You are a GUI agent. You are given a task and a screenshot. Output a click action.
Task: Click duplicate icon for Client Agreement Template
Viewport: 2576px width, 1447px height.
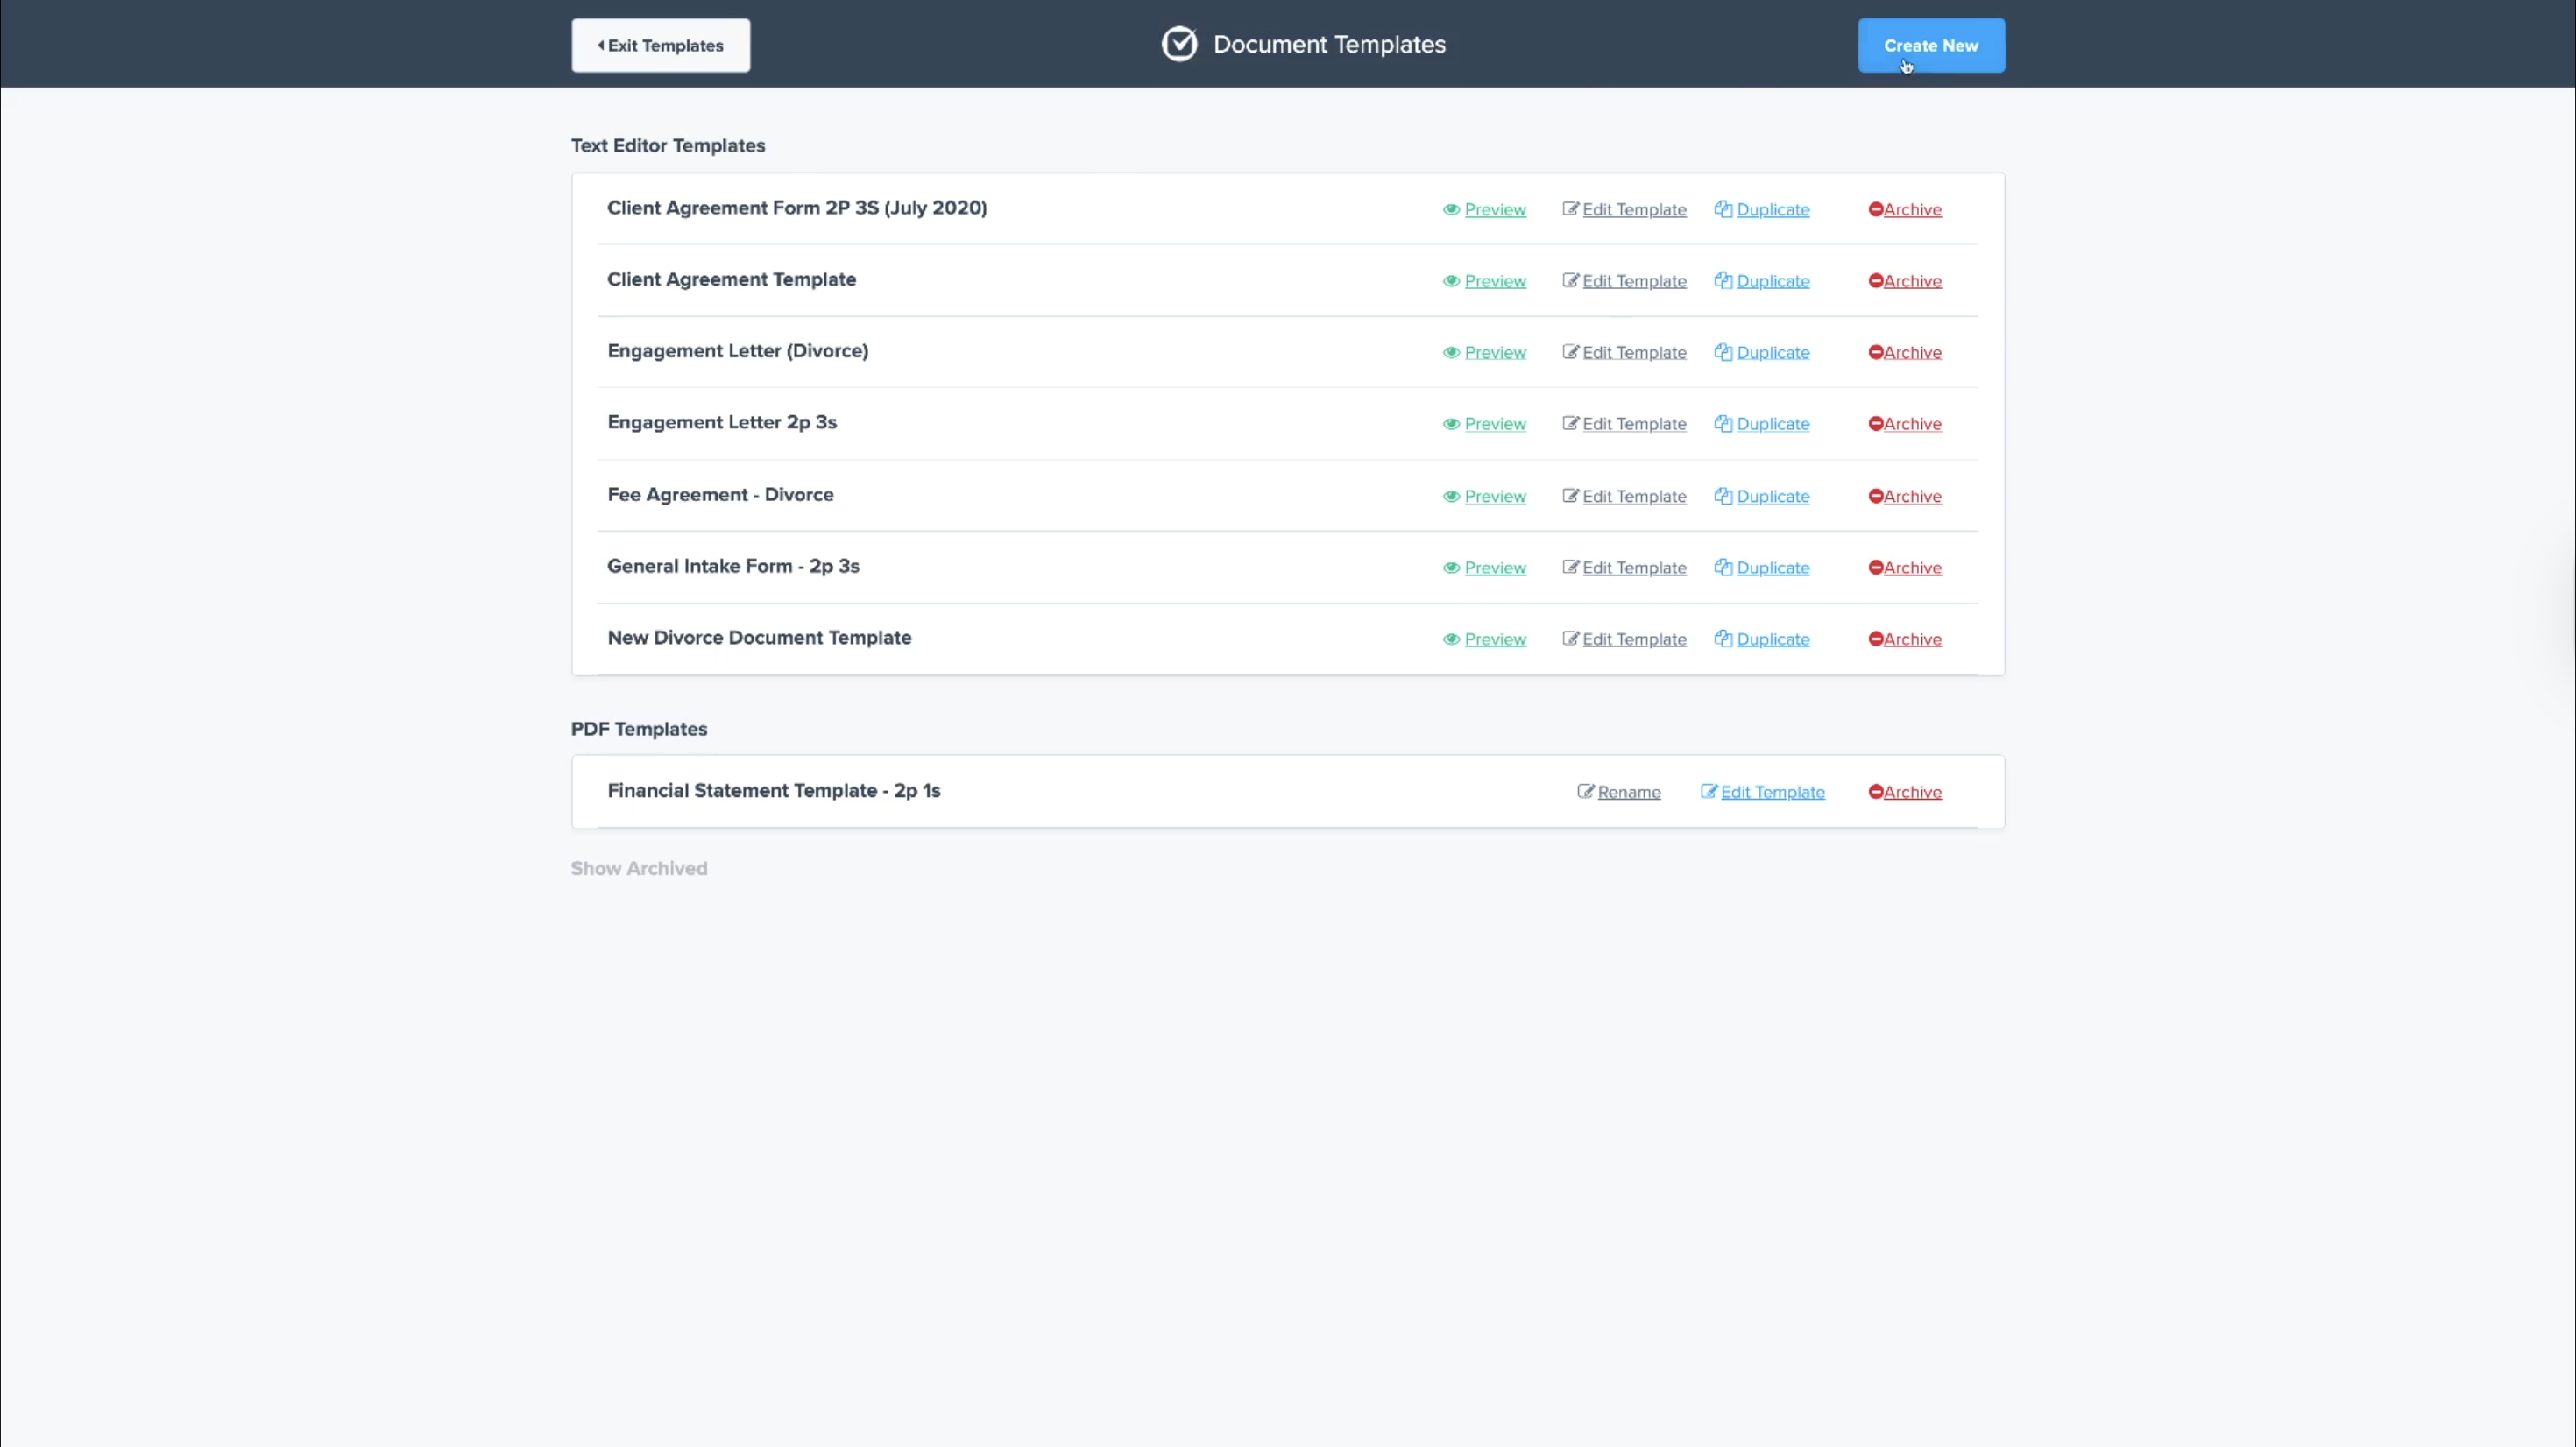coord(1723,281)
